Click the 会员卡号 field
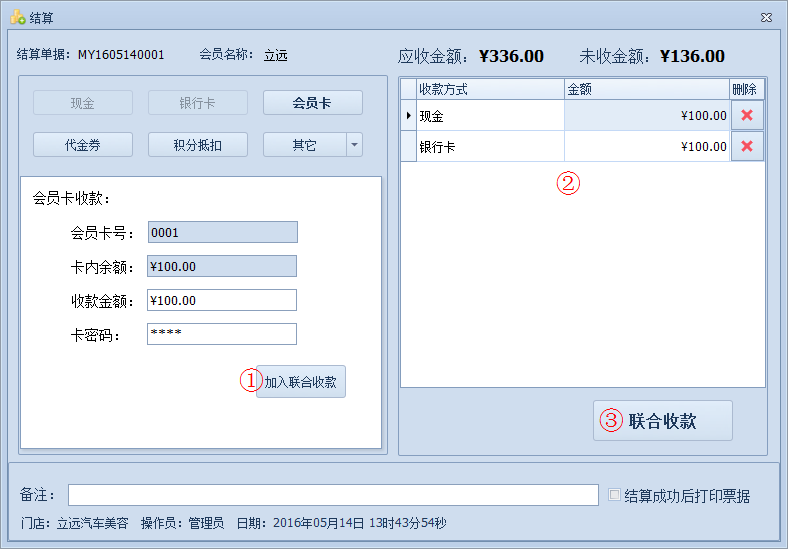The image size is (788, 549). pos(221,233)
